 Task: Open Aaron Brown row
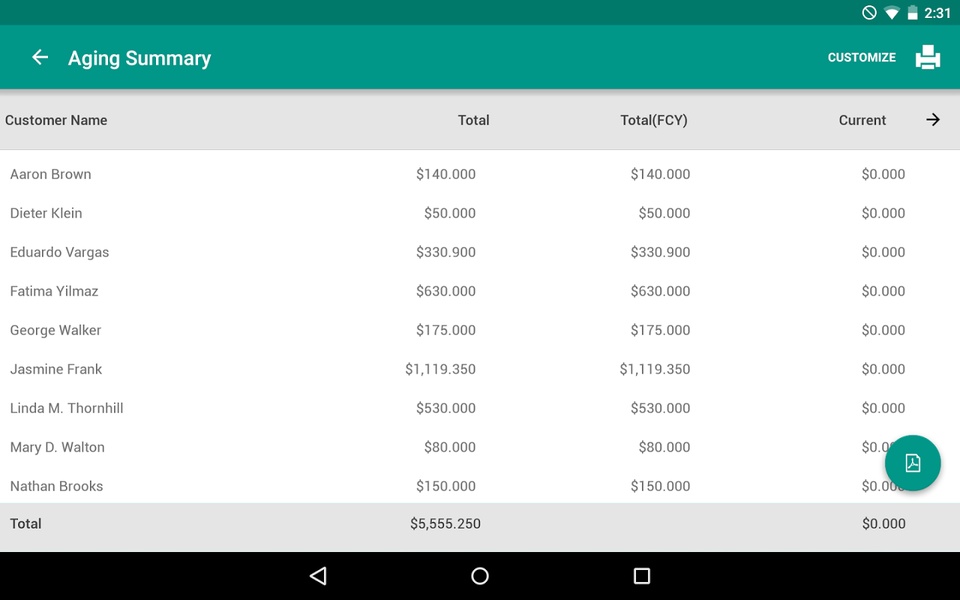(x=480, y=174)
